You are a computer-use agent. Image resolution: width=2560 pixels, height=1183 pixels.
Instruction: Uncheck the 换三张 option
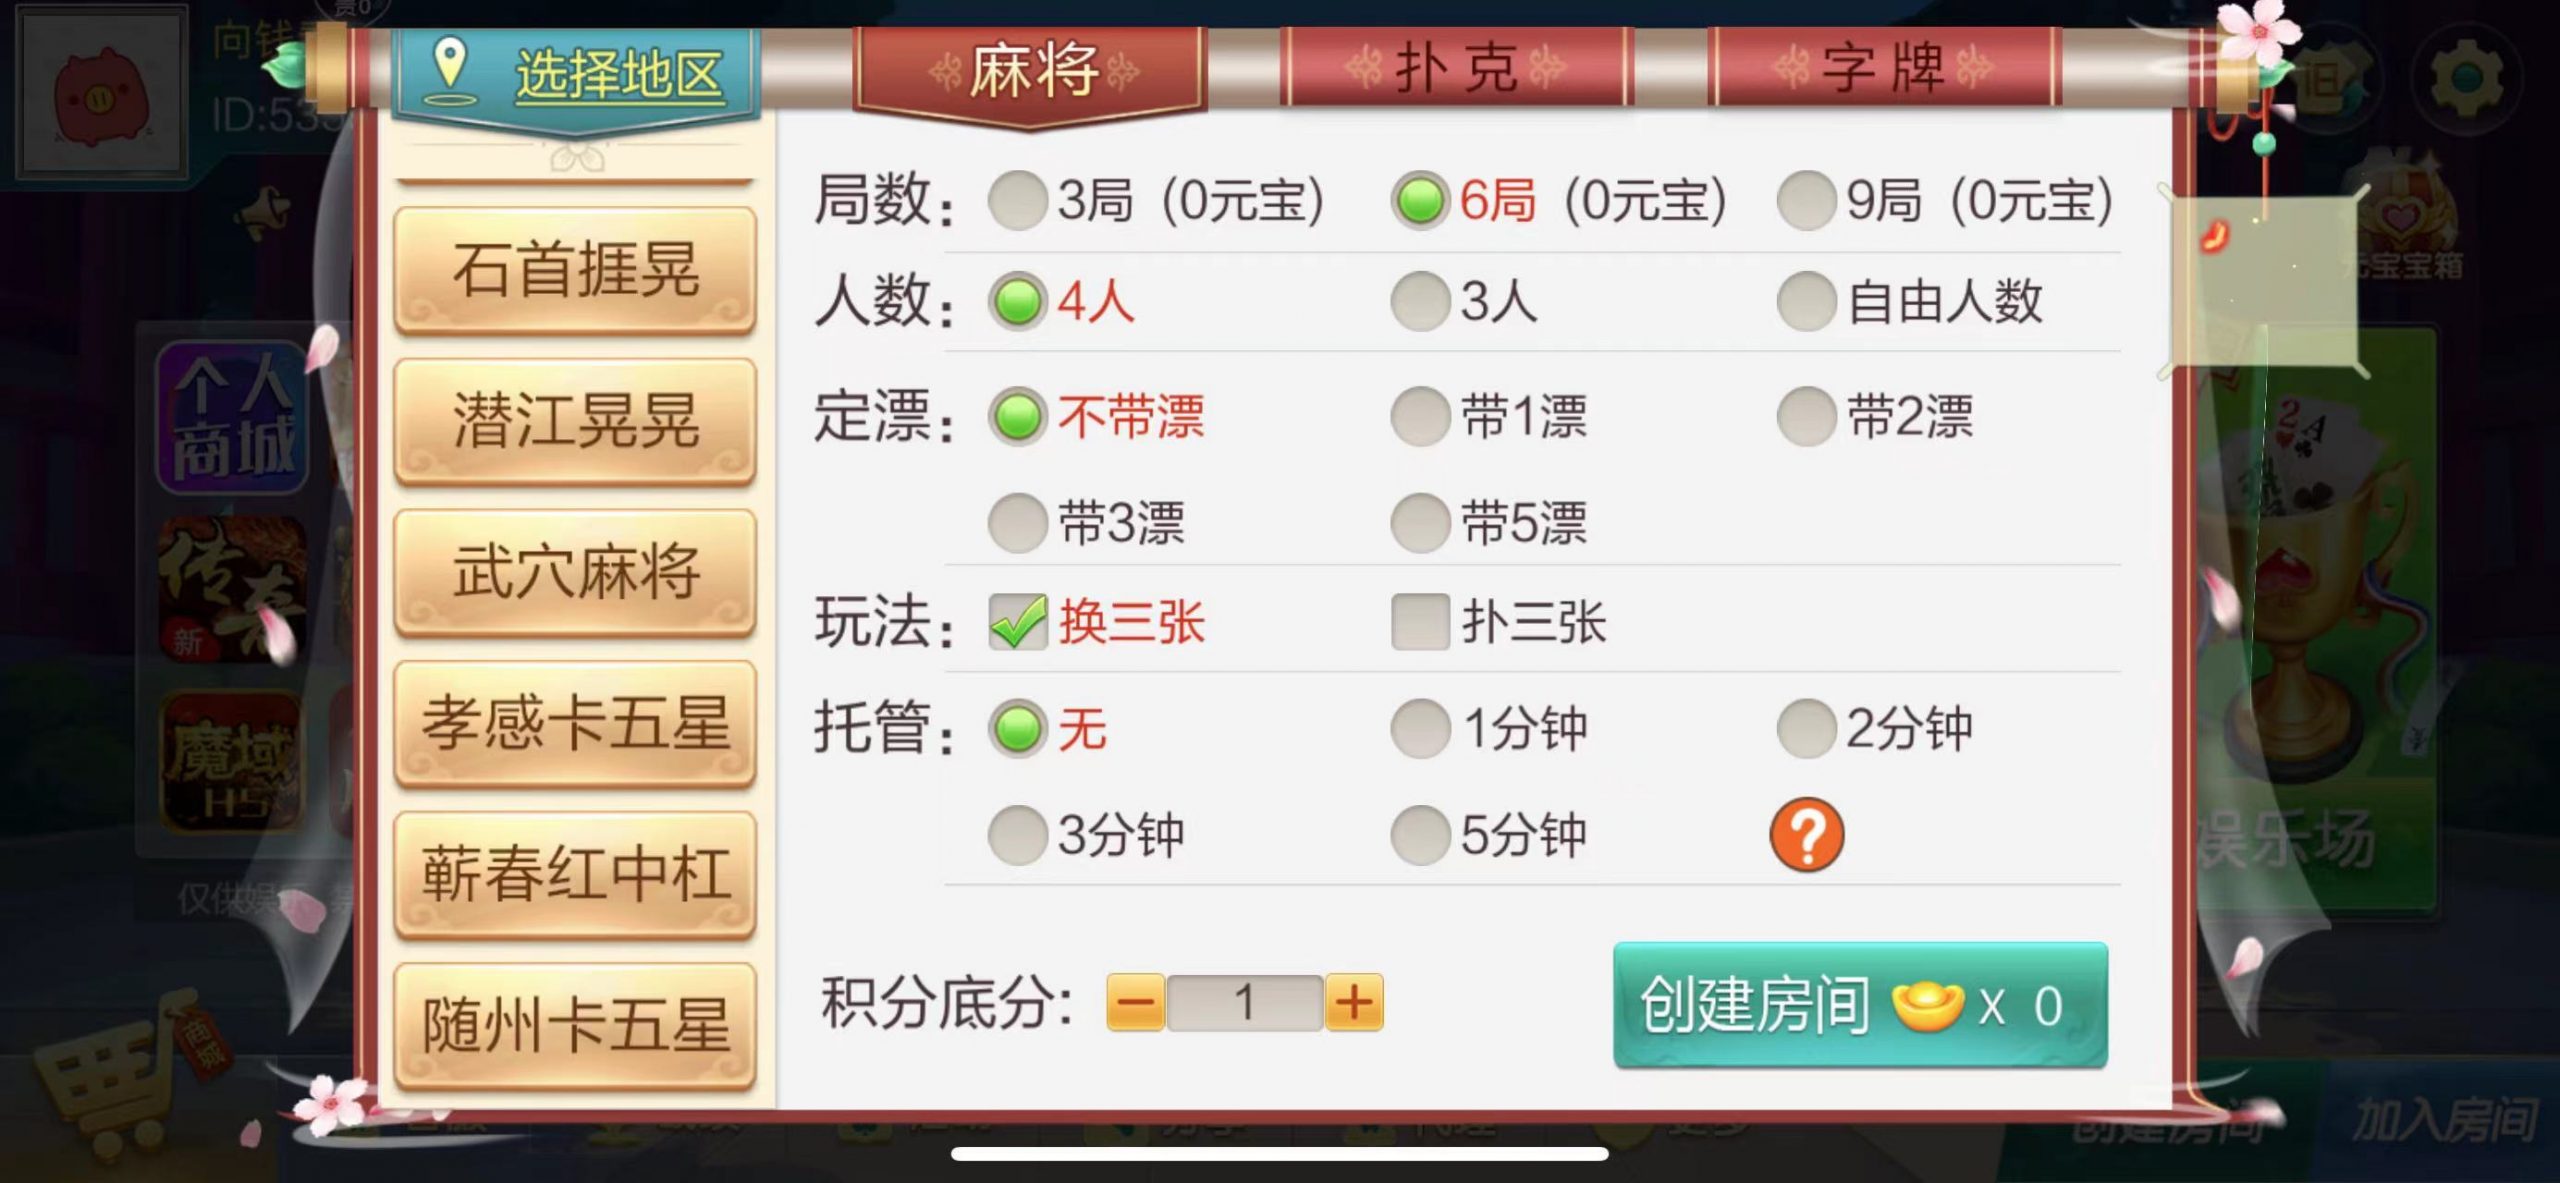[x=1017, y=622]
